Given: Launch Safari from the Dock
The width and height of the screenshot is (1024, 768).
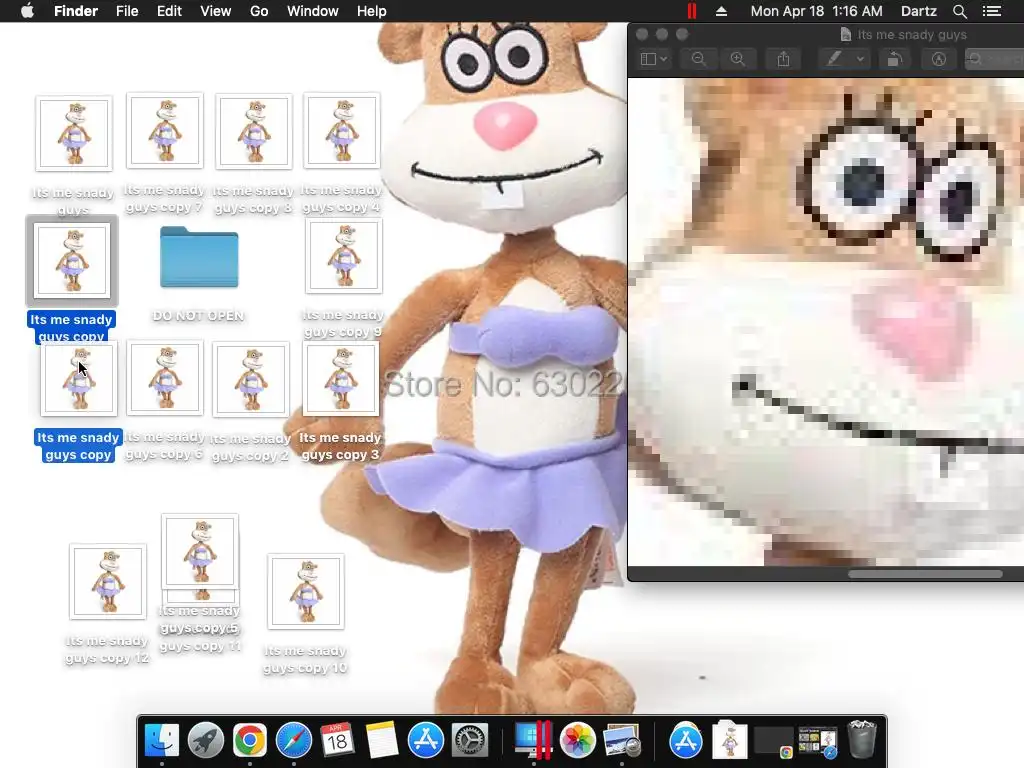Looking at the screenshot, I should [294, 741].
